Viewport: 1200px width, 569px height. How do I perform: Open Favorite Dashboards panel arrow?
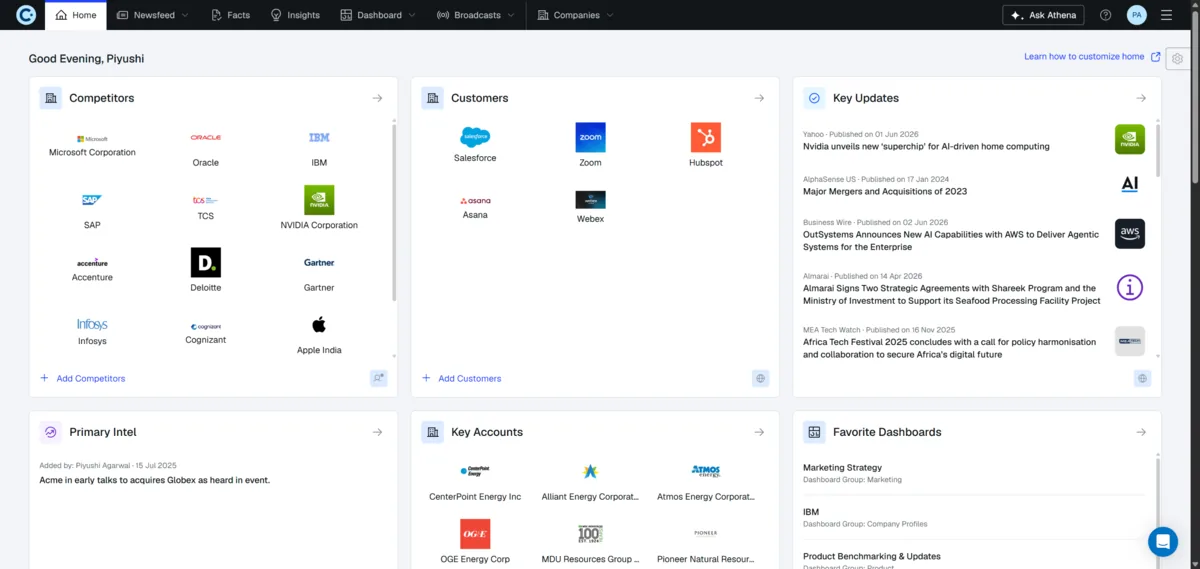click(1141, 432)
